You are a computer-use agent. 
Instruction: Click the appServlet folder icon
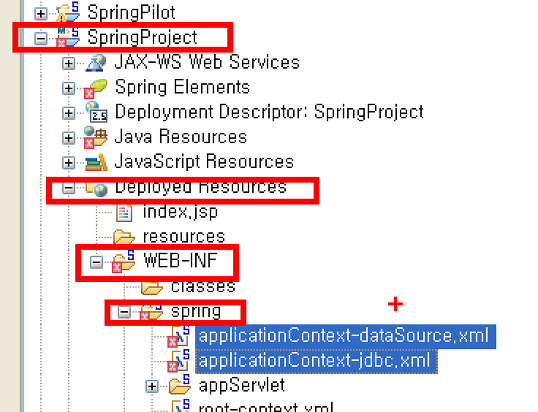(x=179, y=385)
